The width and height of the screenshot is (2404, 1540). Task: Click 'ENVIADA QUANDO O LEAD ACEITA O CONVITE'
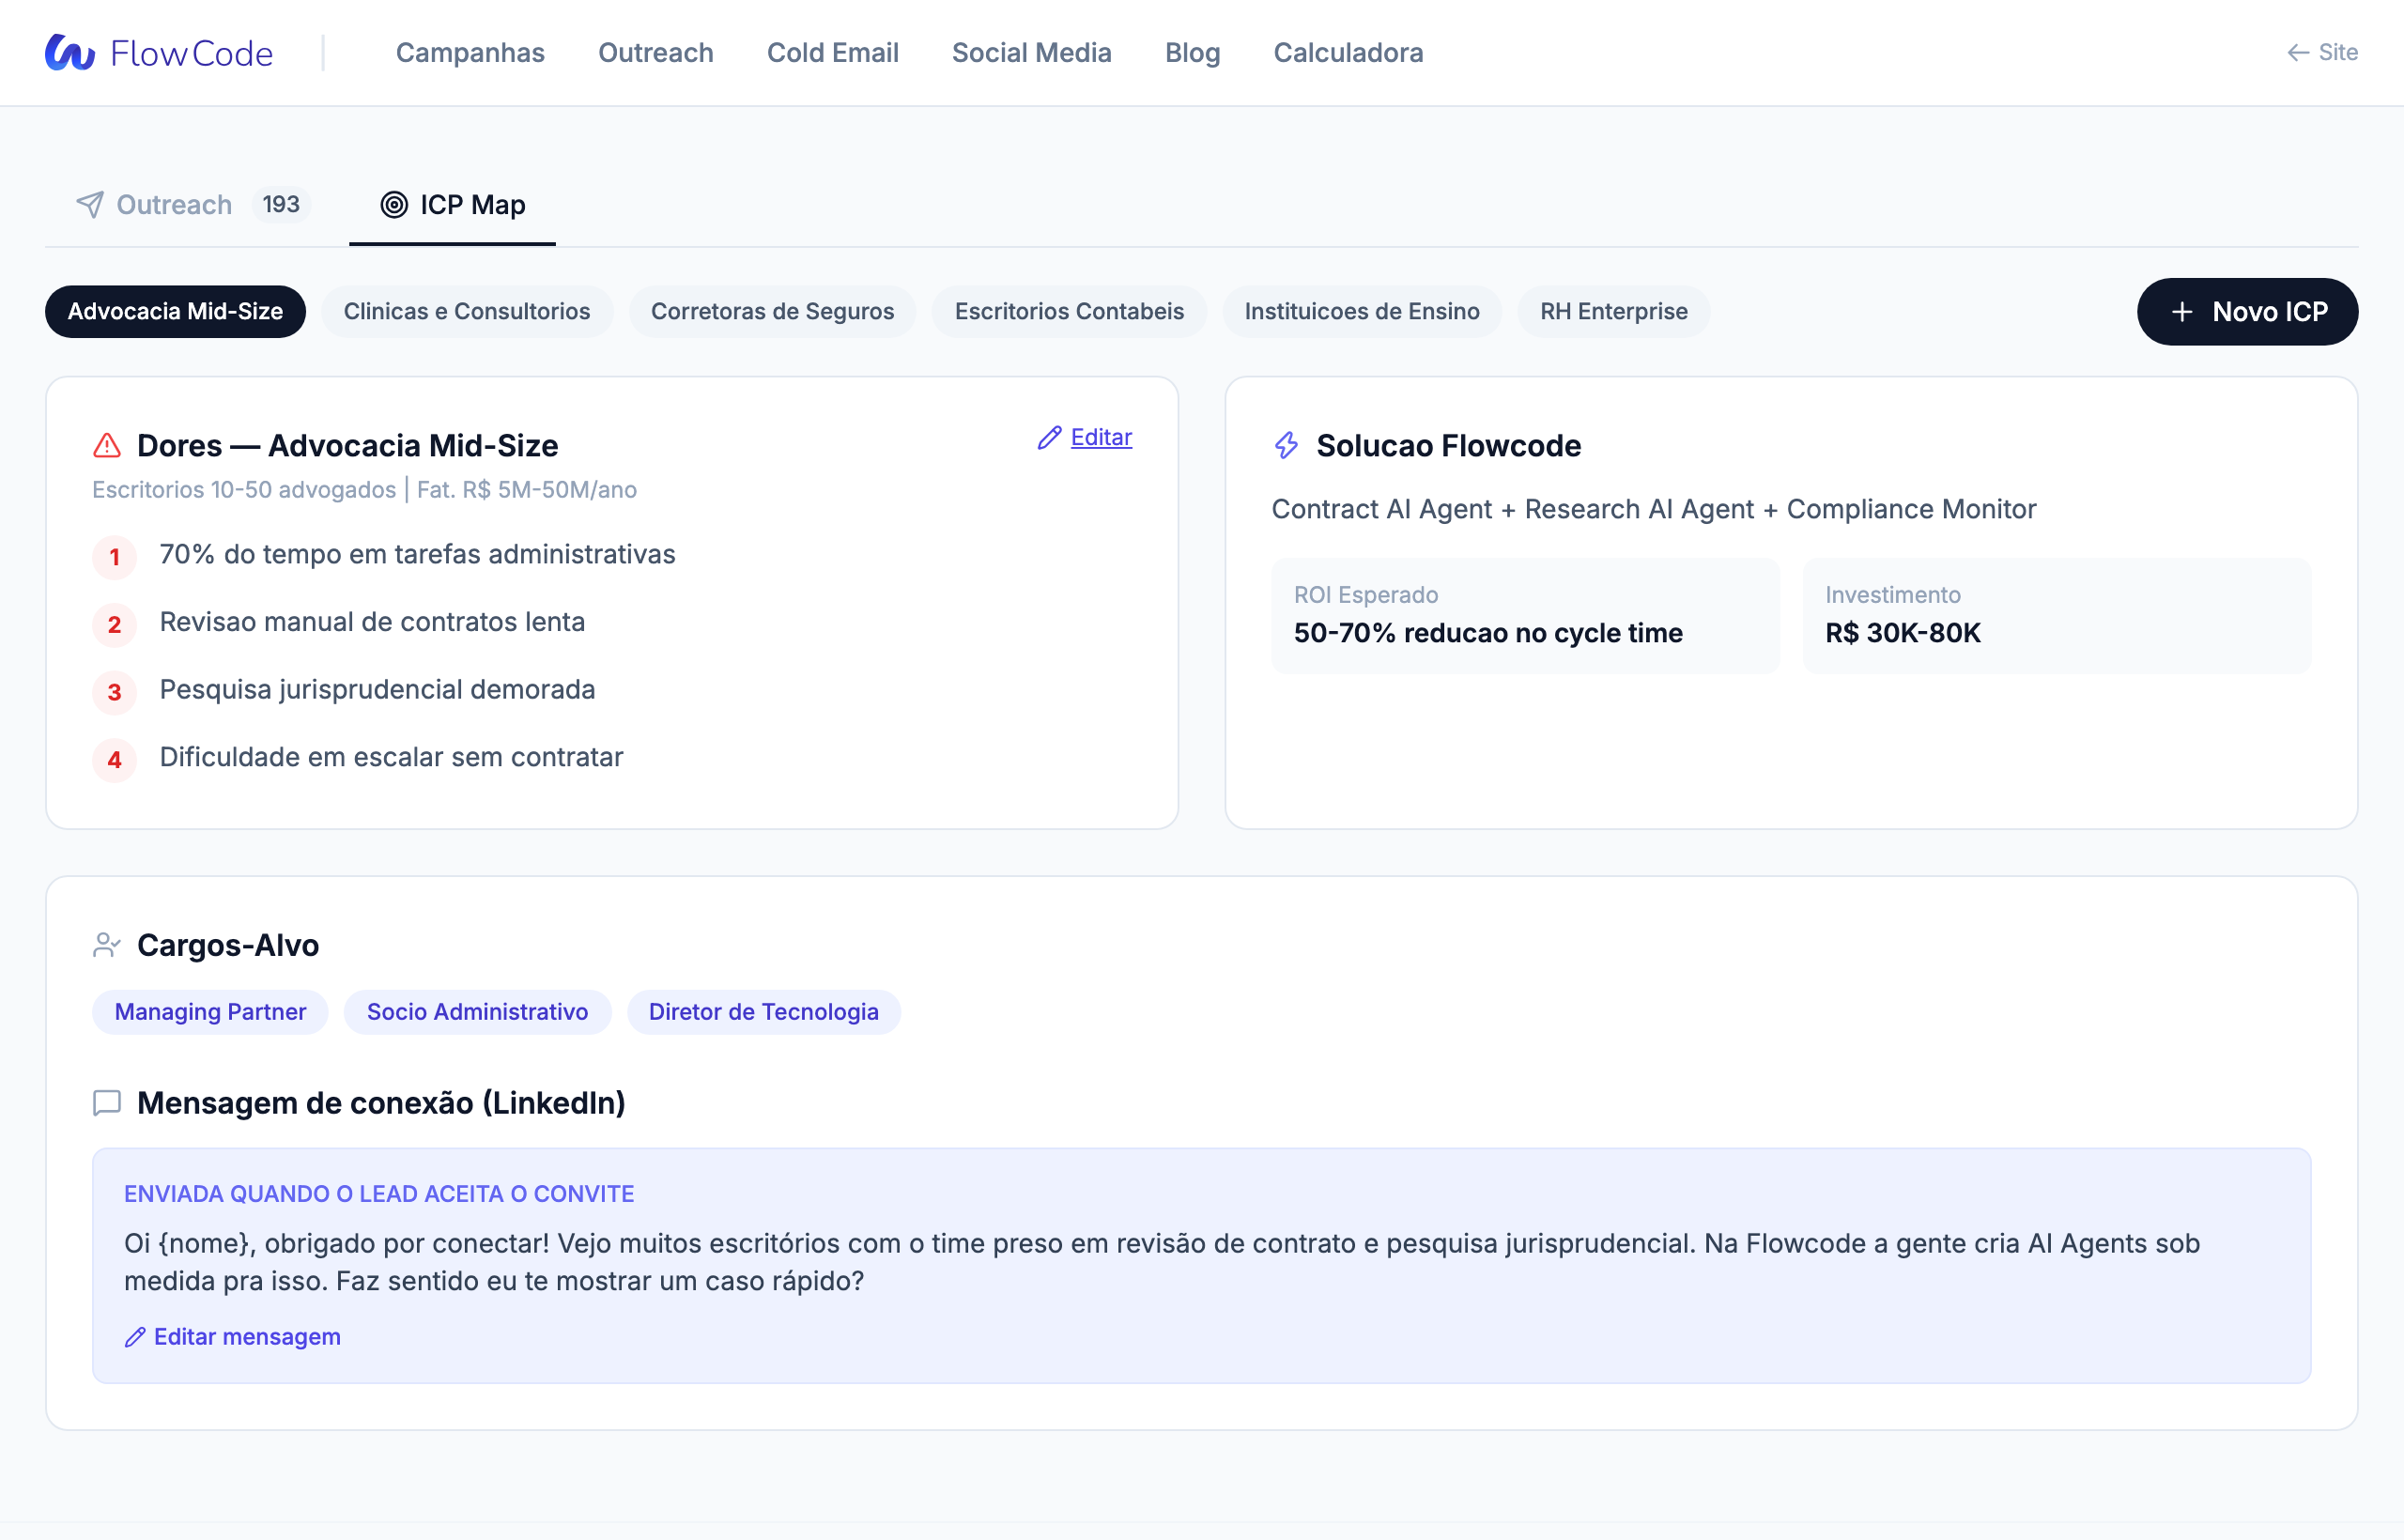[x=379, y=1194]
